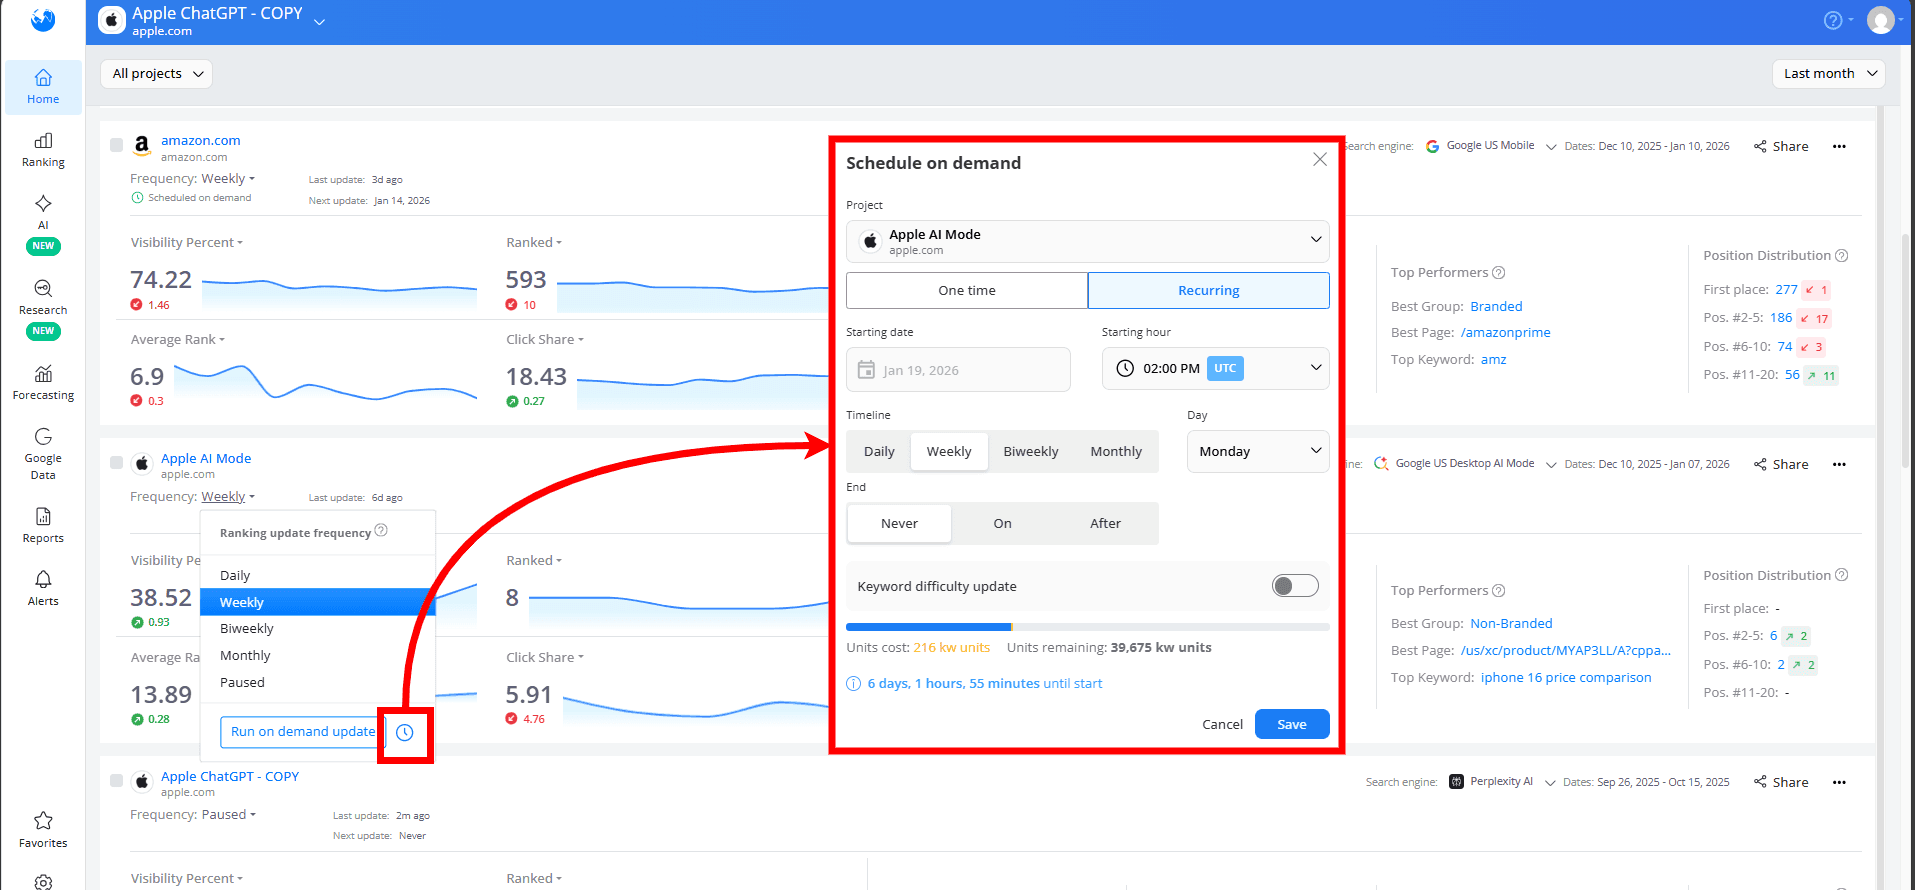
Task: Choose Recurring schedule option
Action: [1209, 291]
